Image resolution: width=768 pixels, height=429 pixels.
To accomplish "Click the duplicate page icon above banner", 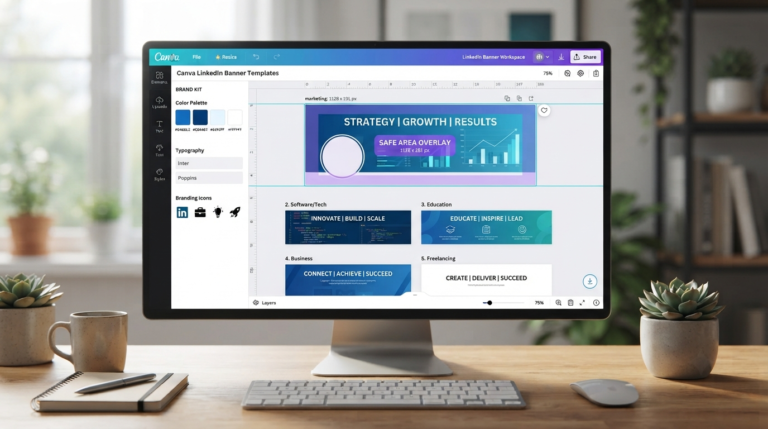I will tap(519, 98).
